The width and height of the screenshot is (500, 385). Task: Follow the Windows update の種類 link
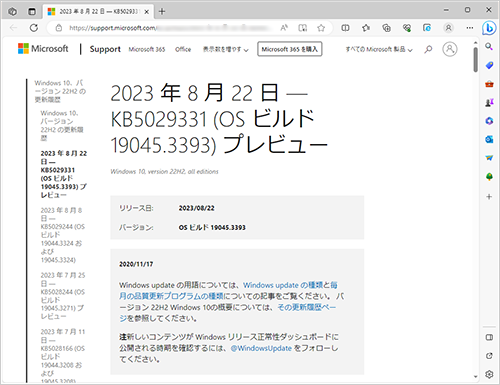283,285
